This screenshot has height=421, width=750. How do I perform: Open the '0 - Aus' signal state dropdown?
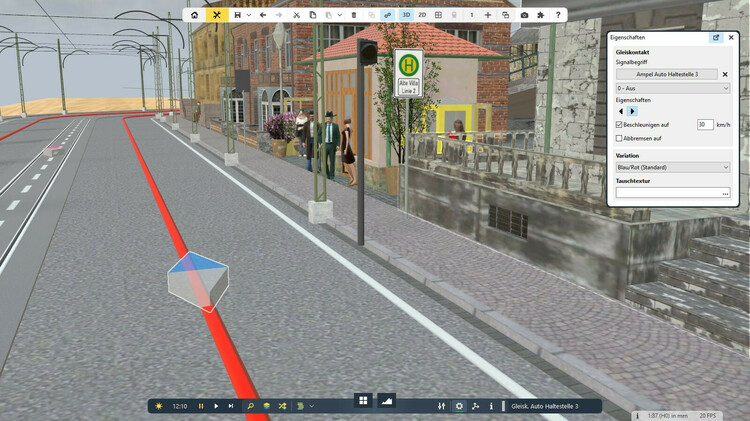click(672, 88)
